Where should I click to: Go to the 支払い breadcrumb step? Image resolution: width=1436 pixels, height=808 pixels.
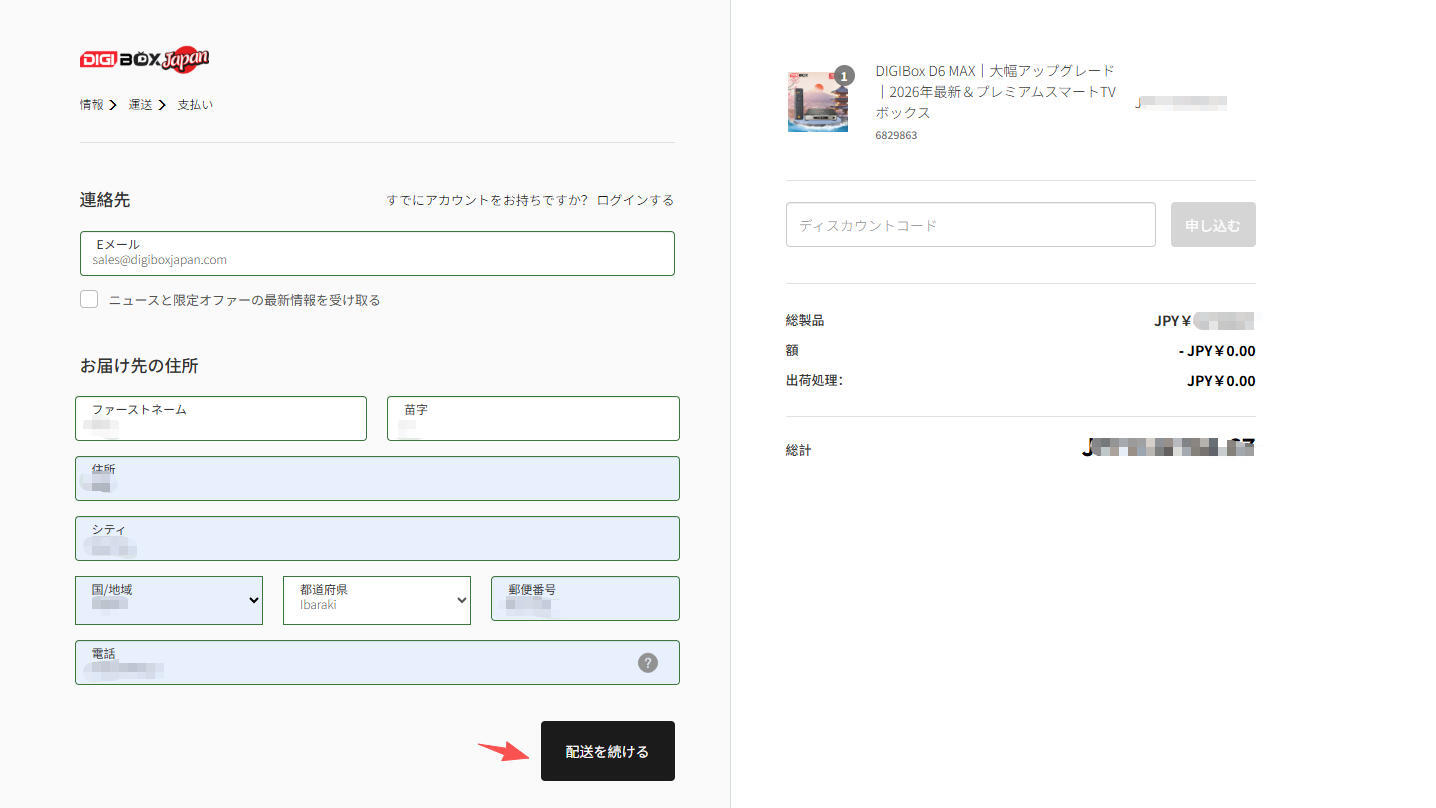[x=195, y=105]
